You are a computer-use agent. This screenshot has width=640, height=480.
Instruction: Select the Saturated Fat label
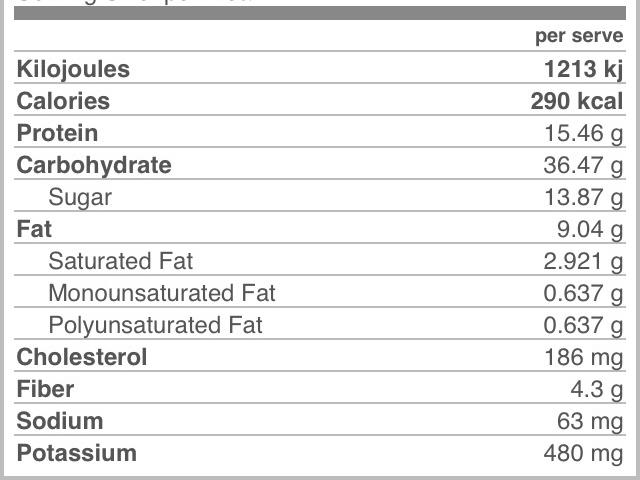[120, 261]
